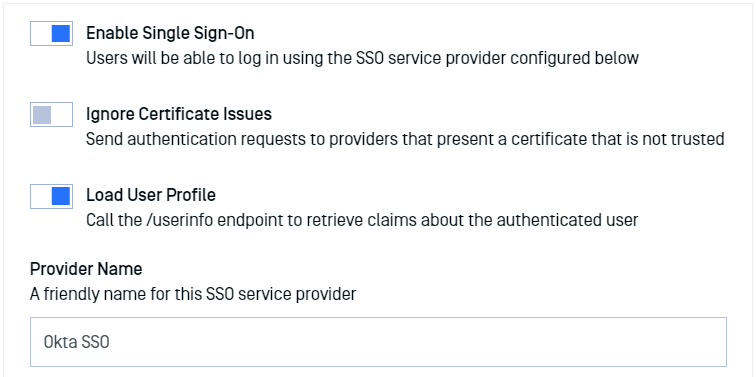Click the "Load User Profile" label text
The width and height of the screenshot is (756, 377).
[x=151, y=195]
